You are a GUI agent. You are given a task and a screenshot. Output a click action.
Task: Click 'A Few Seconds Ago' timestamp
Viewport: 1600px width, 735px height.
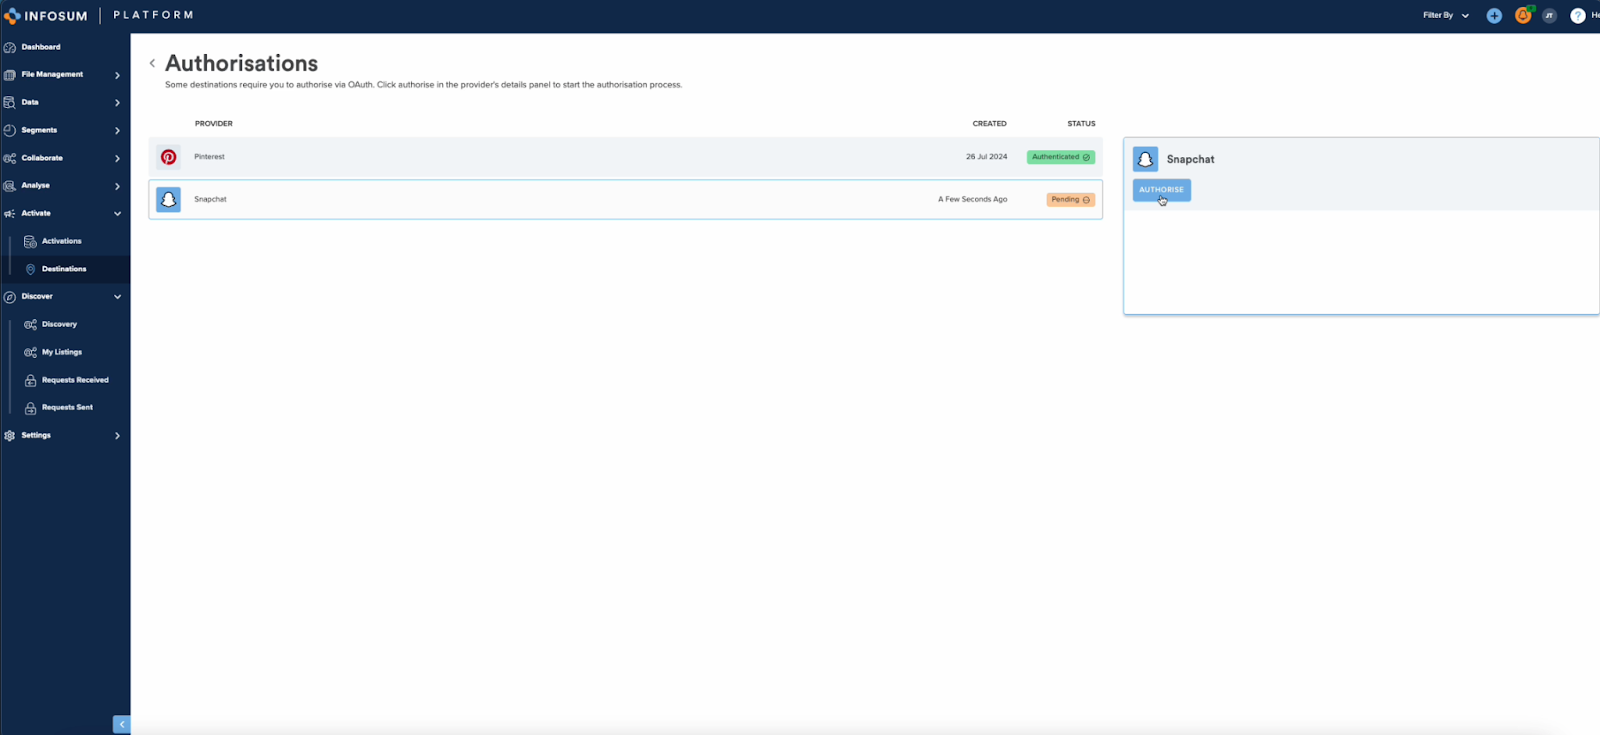coord(973,199)
